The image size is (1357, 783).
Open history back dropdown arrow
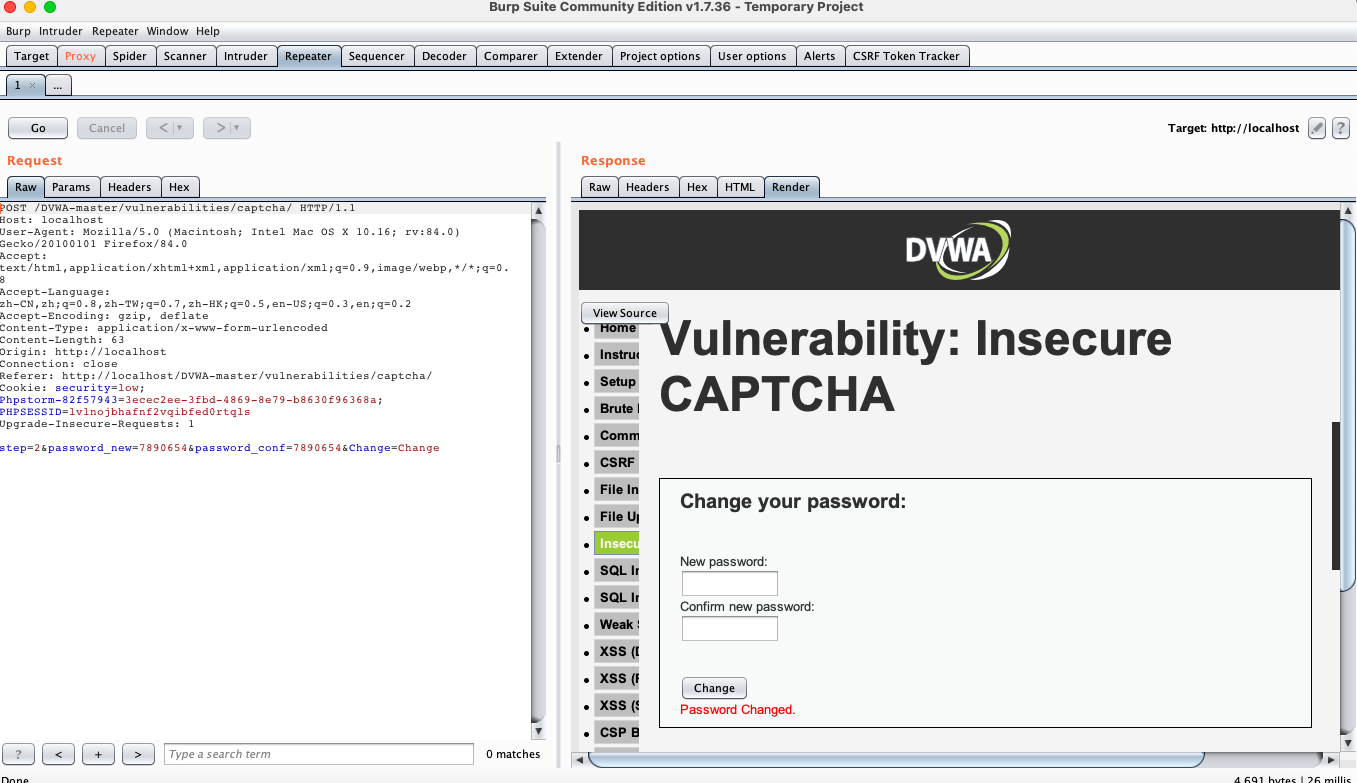point(179,128)
